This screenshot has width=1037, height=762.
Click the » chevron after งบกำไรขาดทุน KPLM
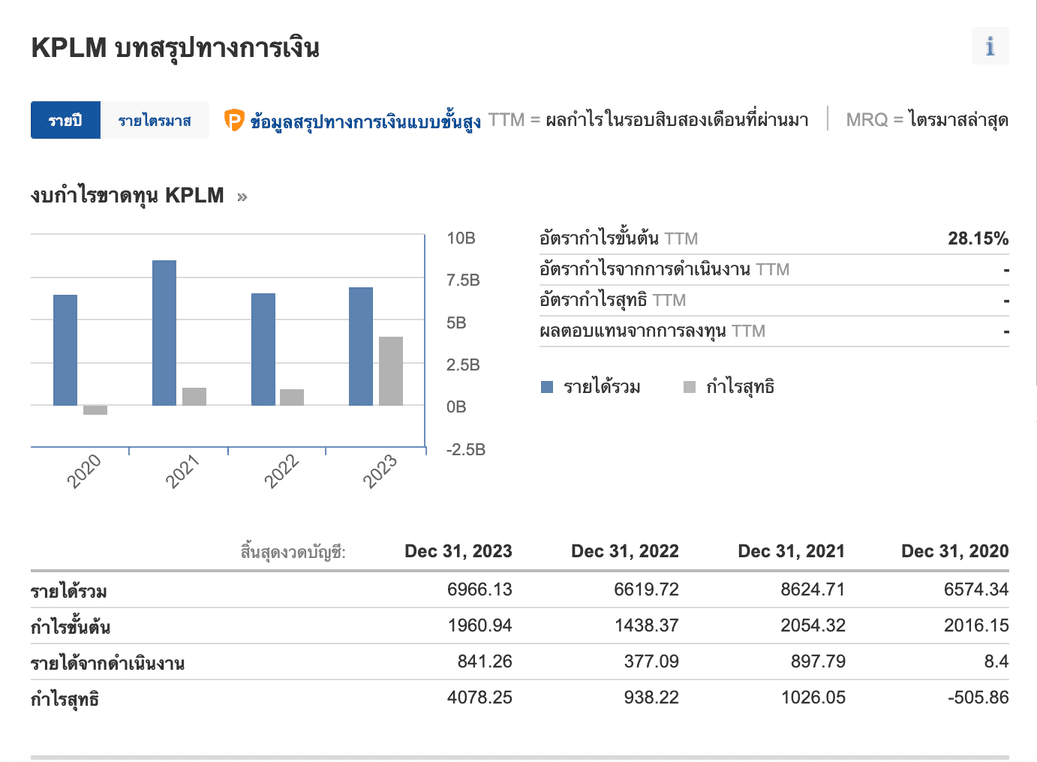pyautogui.click(x=241, y=197)
